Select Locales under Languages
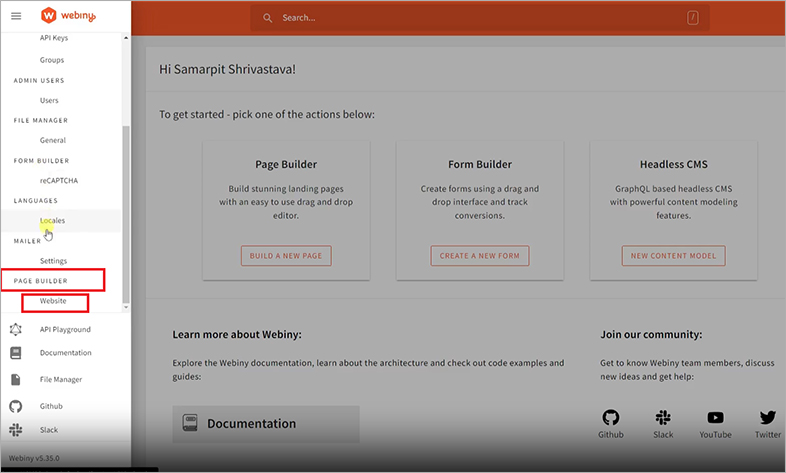 tap(52, 220)
